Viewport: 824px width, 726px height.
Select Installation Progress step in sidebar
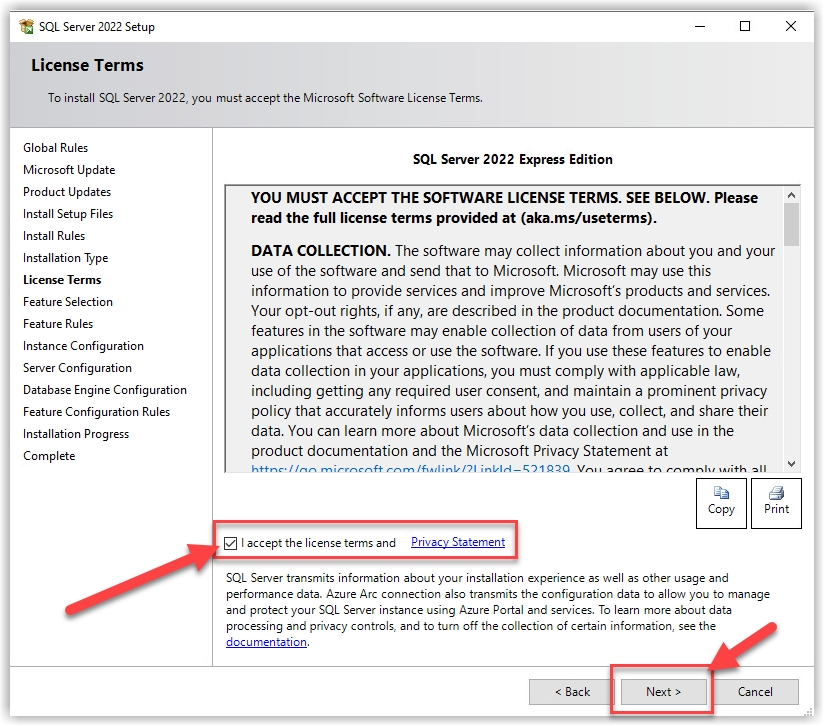76,434
